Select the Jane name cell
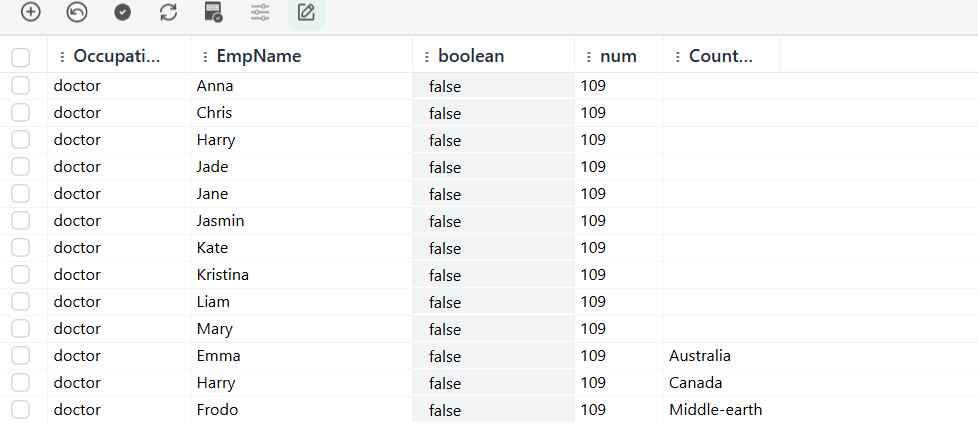This screenshot has width=978, height=423. (302, 193)
